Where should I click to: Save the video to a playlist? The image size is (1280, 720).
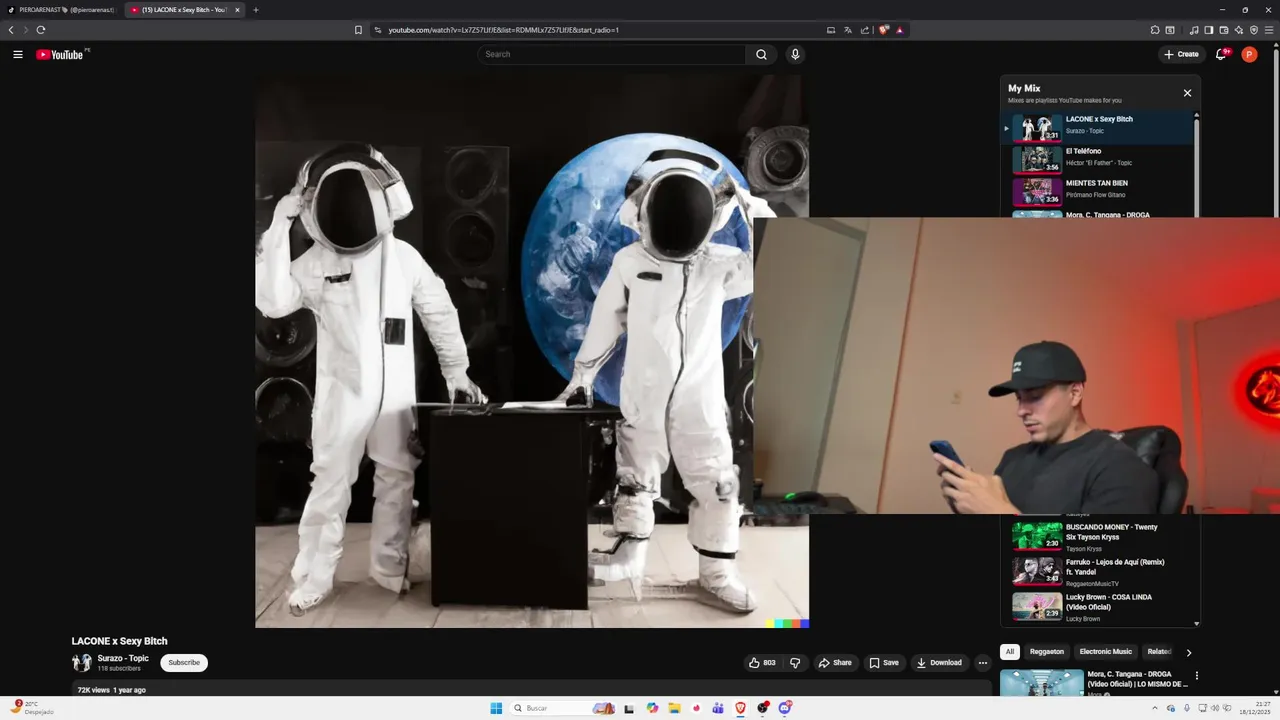884,662
